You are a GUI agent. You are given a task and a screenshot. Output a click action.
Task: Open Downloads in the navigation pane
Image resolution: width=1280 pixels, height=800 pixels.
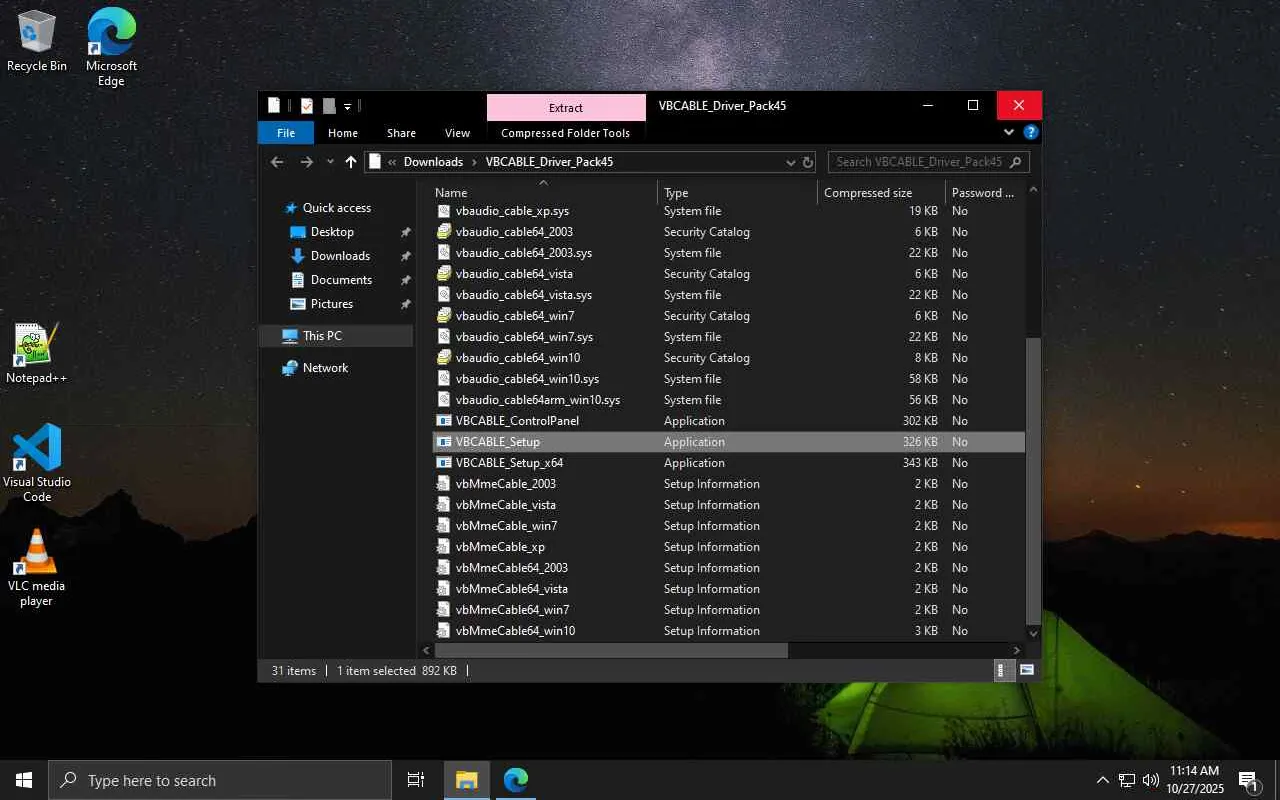[x=341, y=256]
